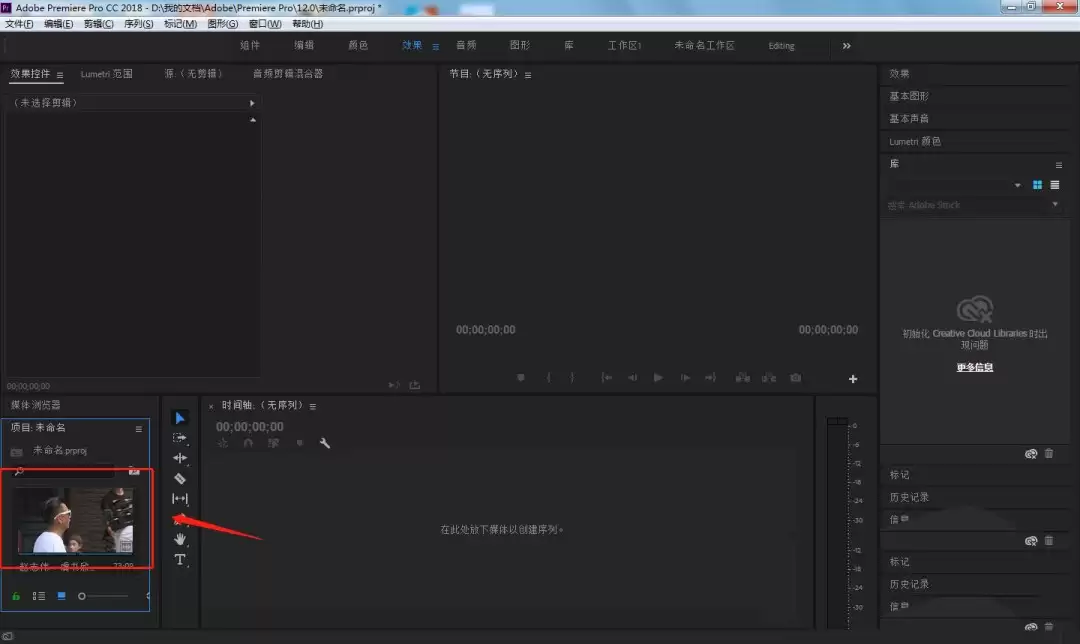Screen dimensions: 1080x644
Task: Select the Slip tool
Action: click(180, 499)
